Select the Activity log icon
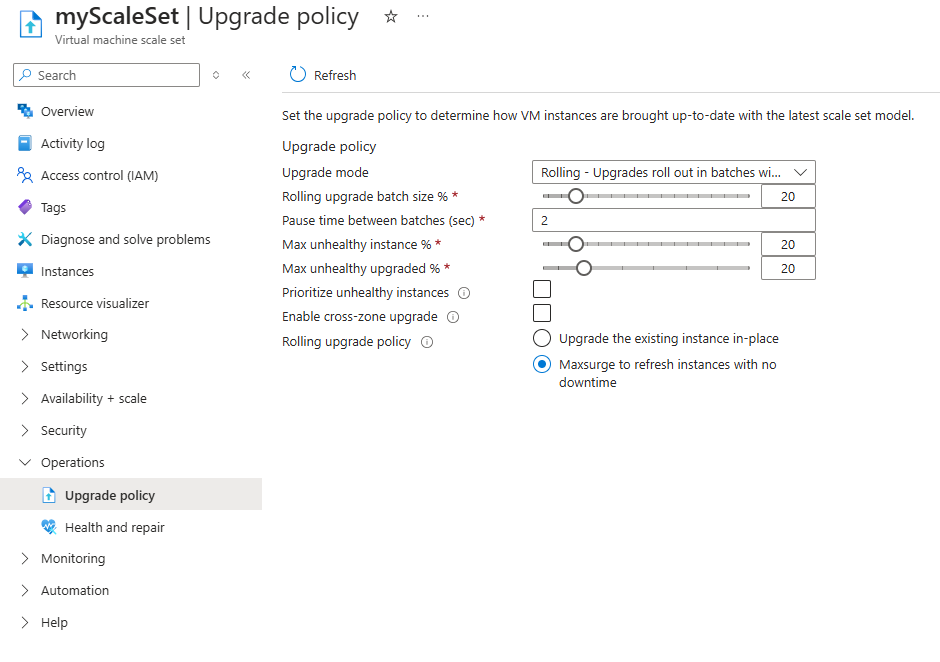Image resolution: width=940 pixels, height=662 pixels. click(x=27, y=143)
